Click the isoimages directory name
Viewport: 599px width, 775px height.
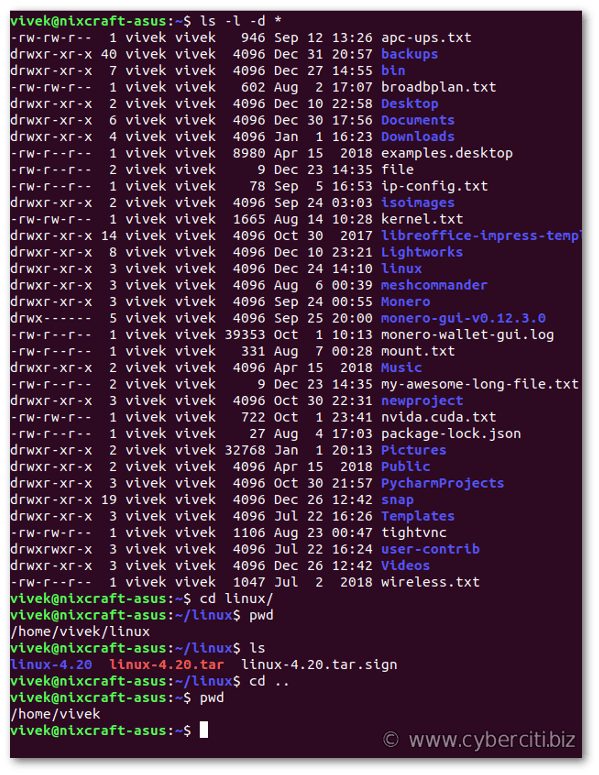(418, 203)
